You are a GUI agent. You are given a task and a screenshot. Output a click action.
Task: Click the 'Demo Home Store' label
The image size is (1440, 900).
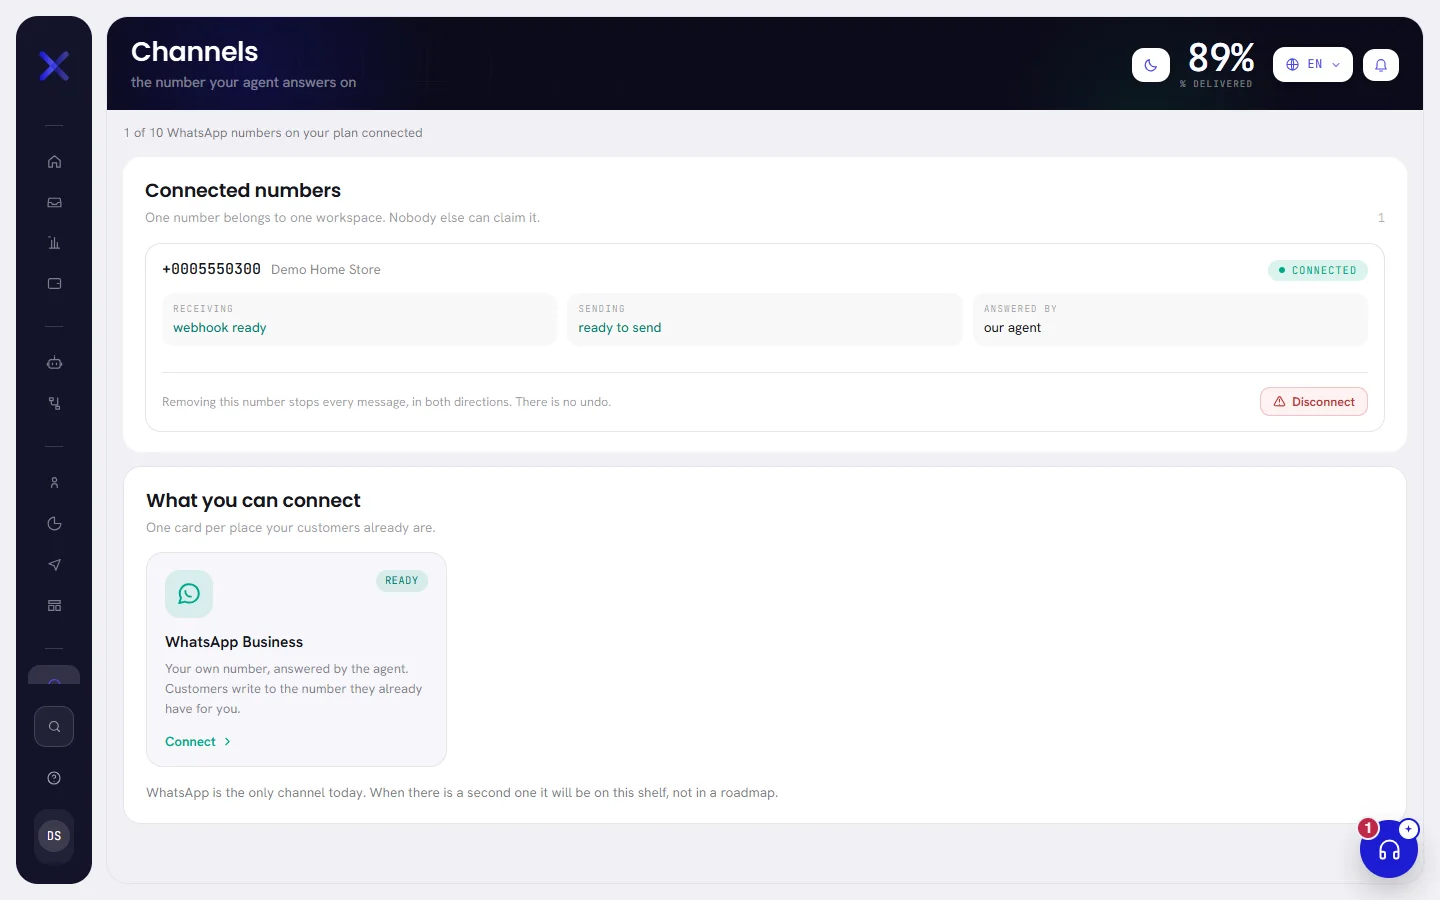tap(326, 270)
